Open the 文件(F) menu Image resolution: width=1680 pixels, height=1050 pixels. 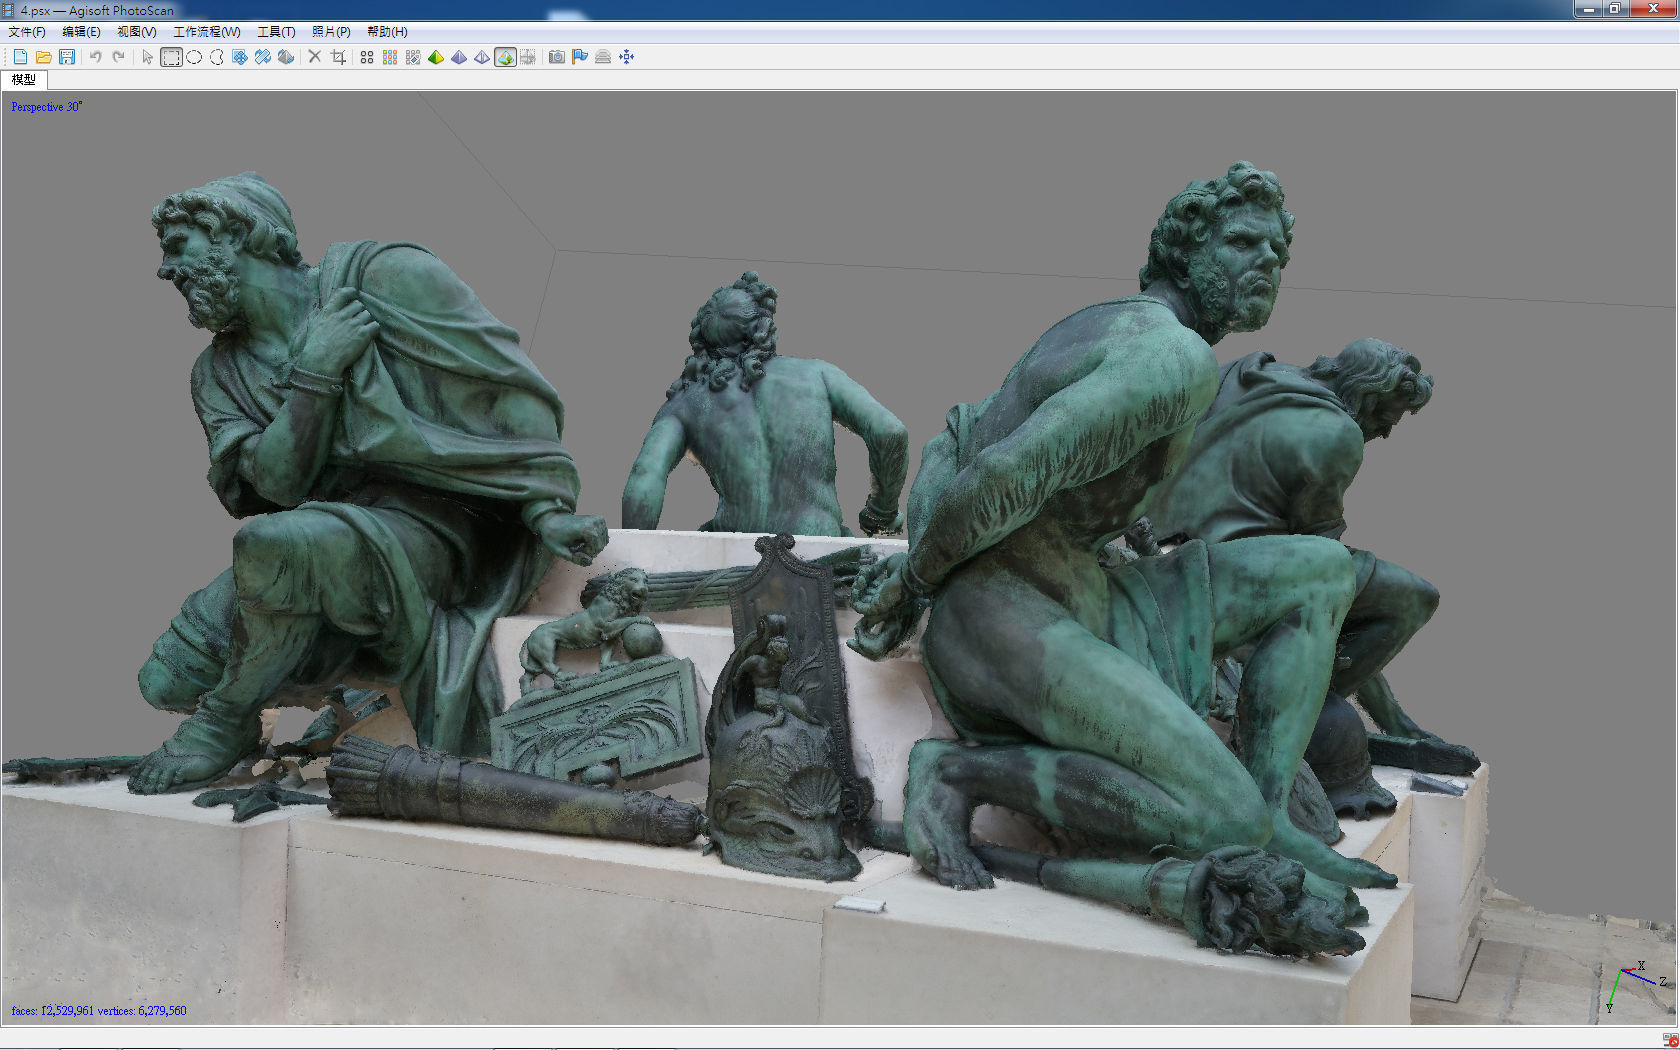pyautogui.click(x=27, y=32)
